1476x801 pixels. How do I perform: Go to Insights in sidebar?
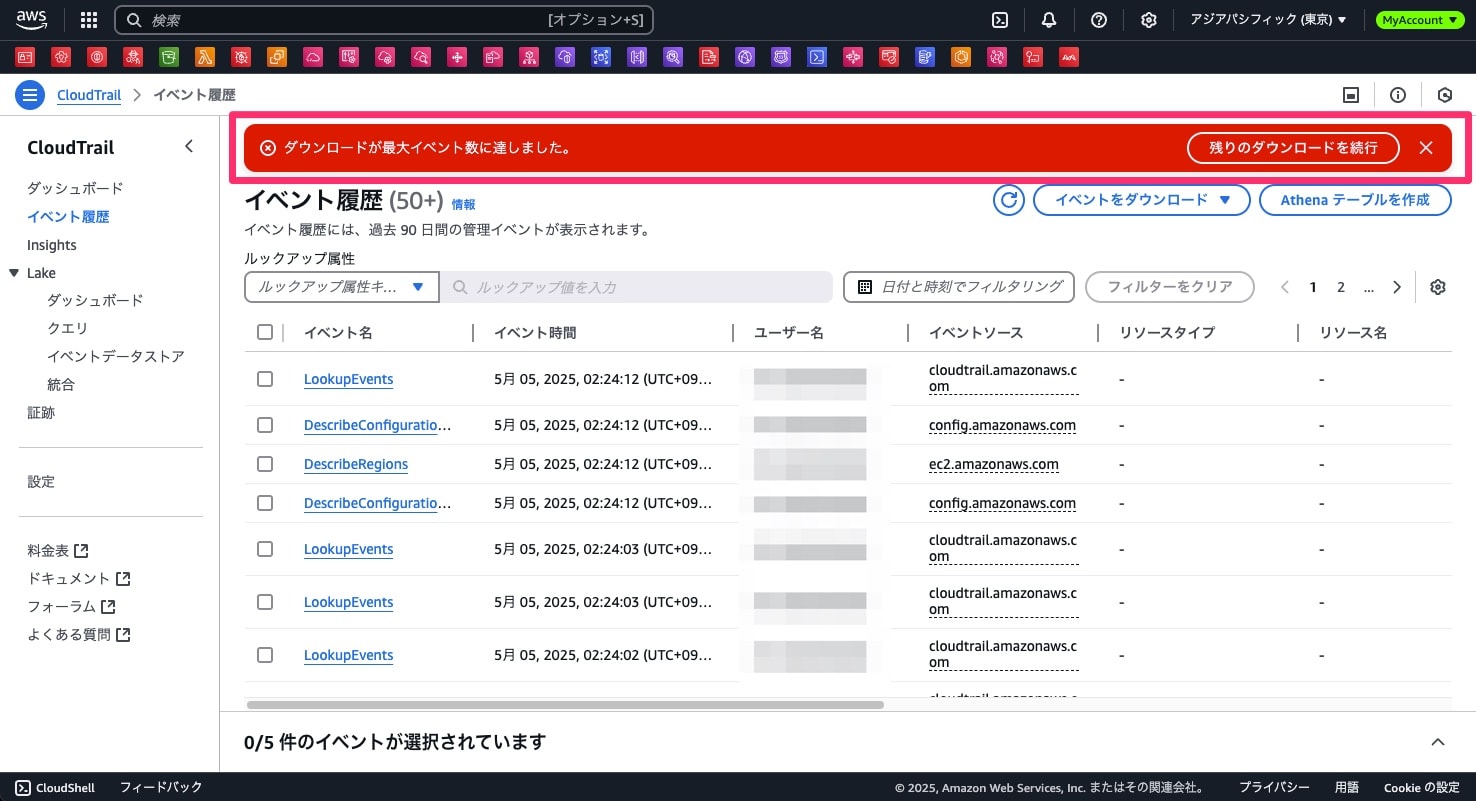coord(52,245)
